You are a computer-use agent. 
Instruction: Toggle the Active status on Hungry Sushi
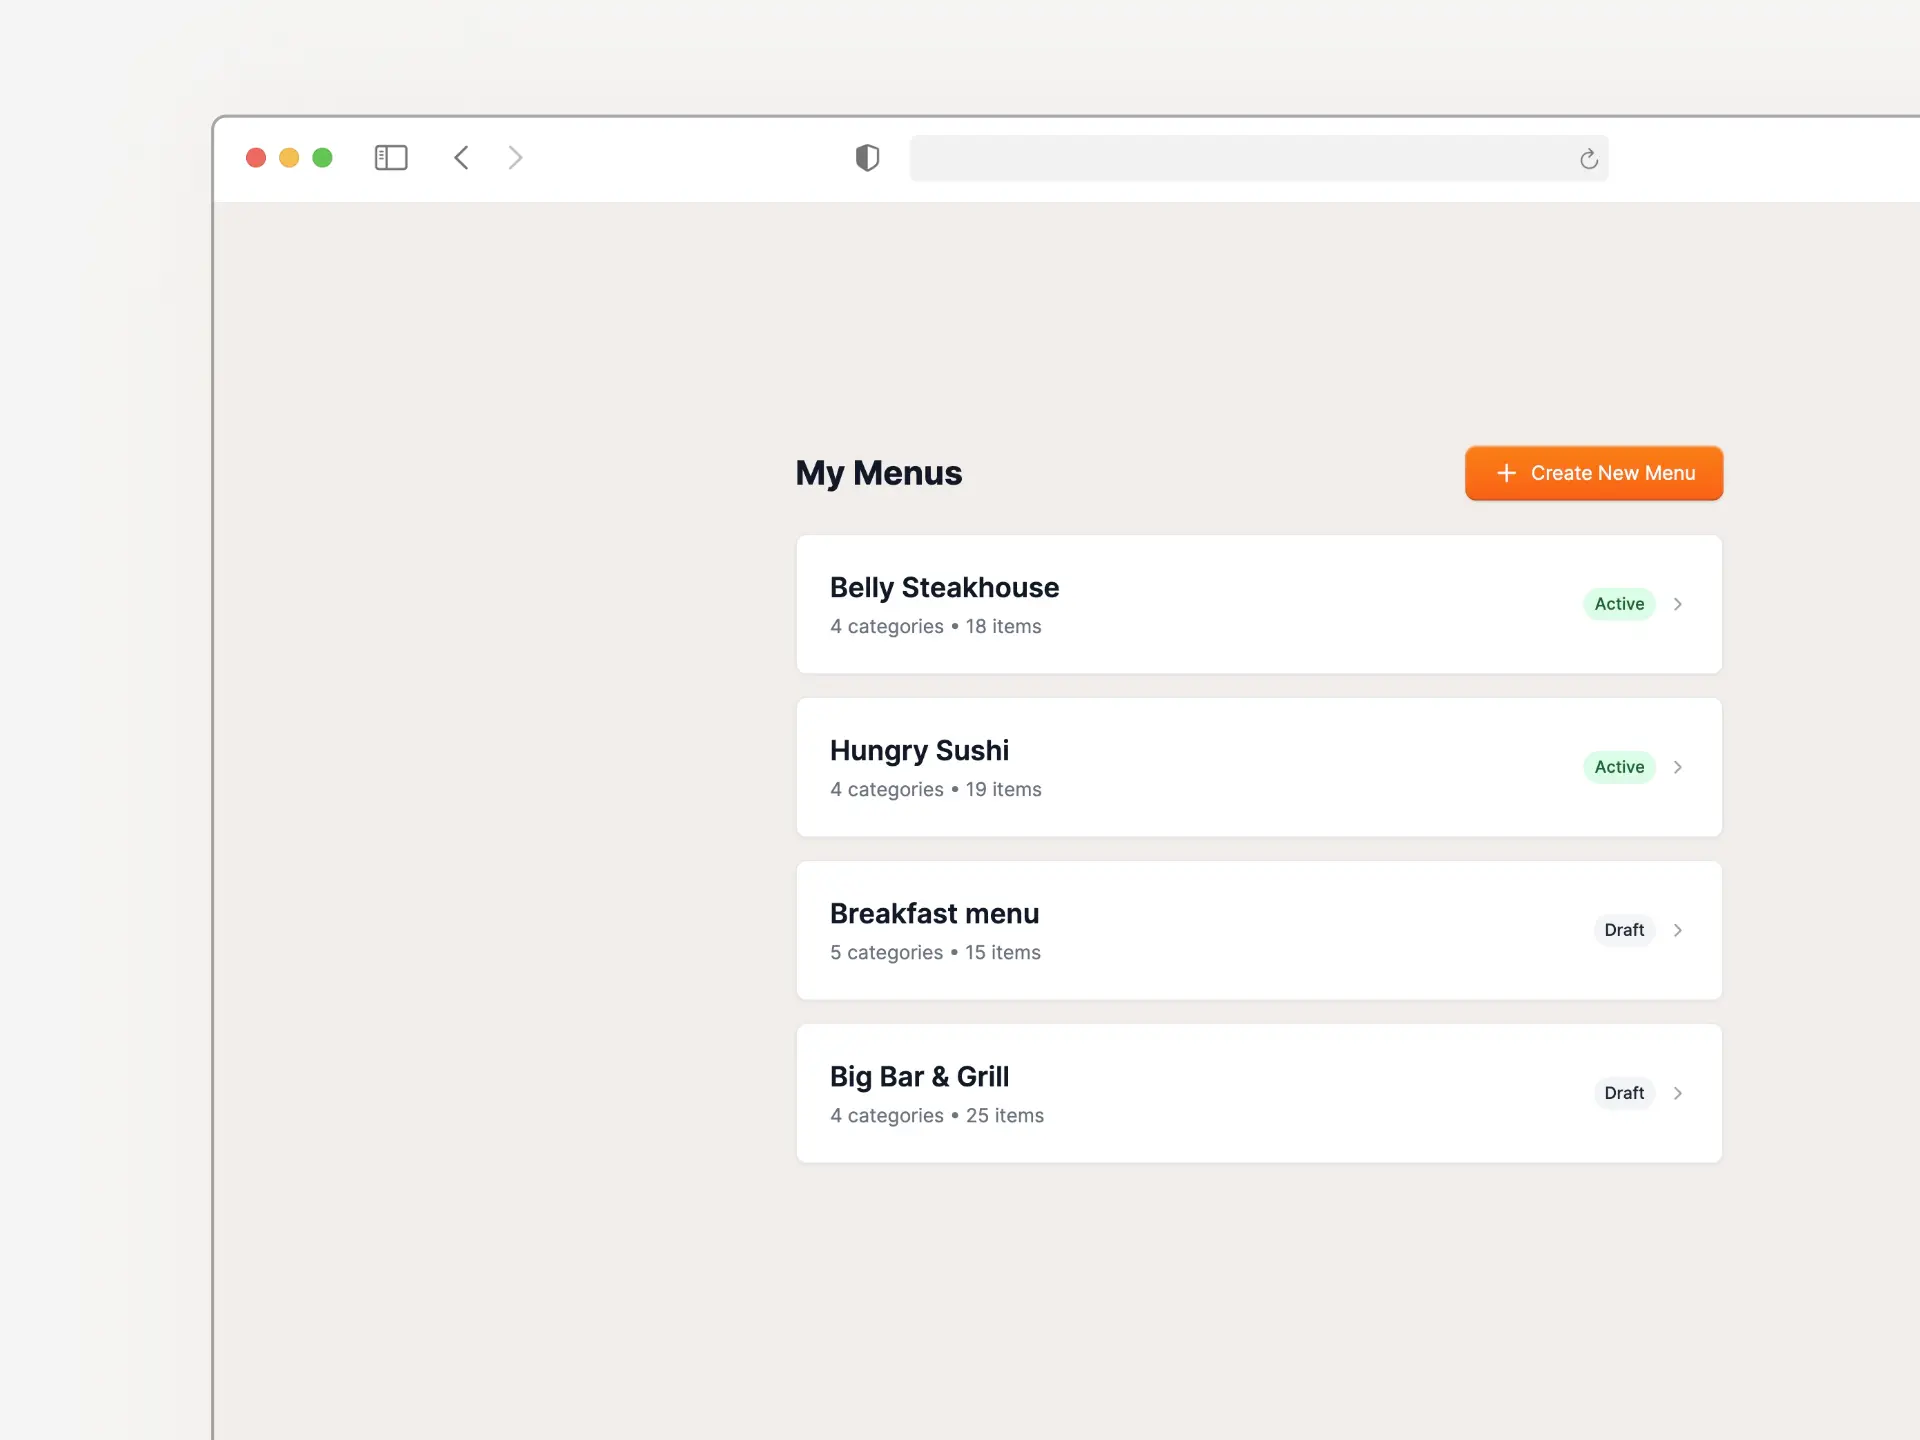1619,767
